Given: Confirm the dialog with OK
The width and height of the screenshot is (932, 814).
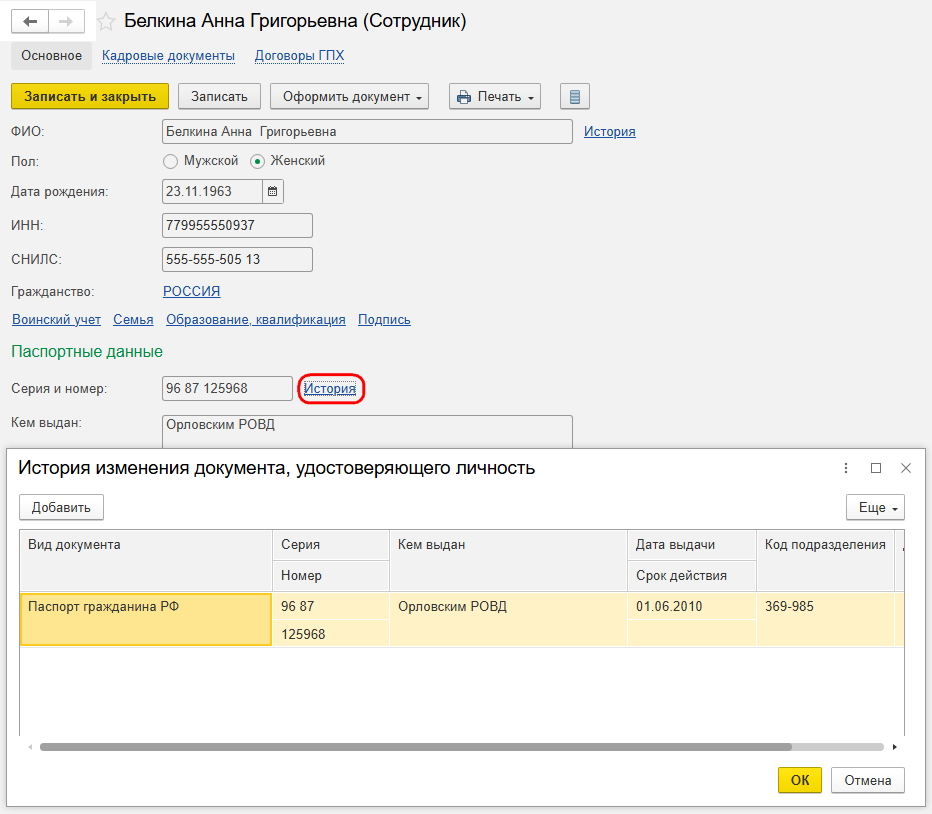Looking at the screenshot, I should pos(800,780).
